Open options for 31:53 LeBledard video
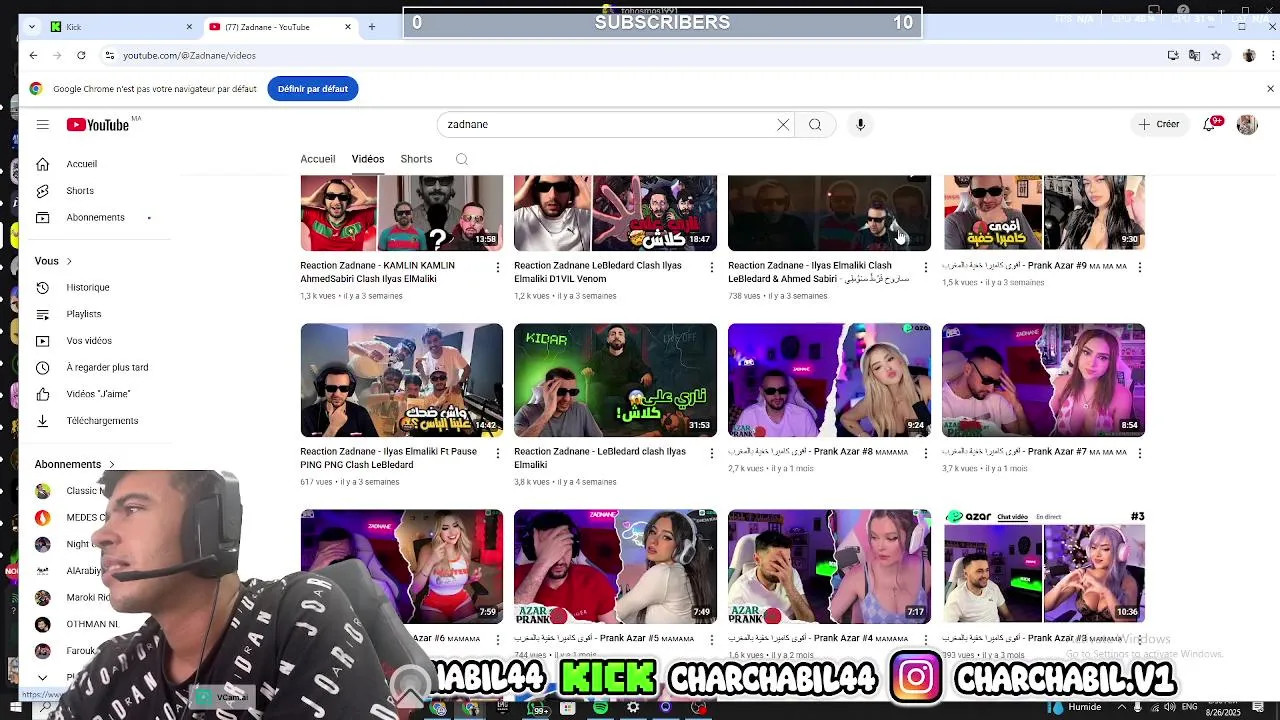The height and width of the screenshot is (720, 1280). (x=712, y=453)
